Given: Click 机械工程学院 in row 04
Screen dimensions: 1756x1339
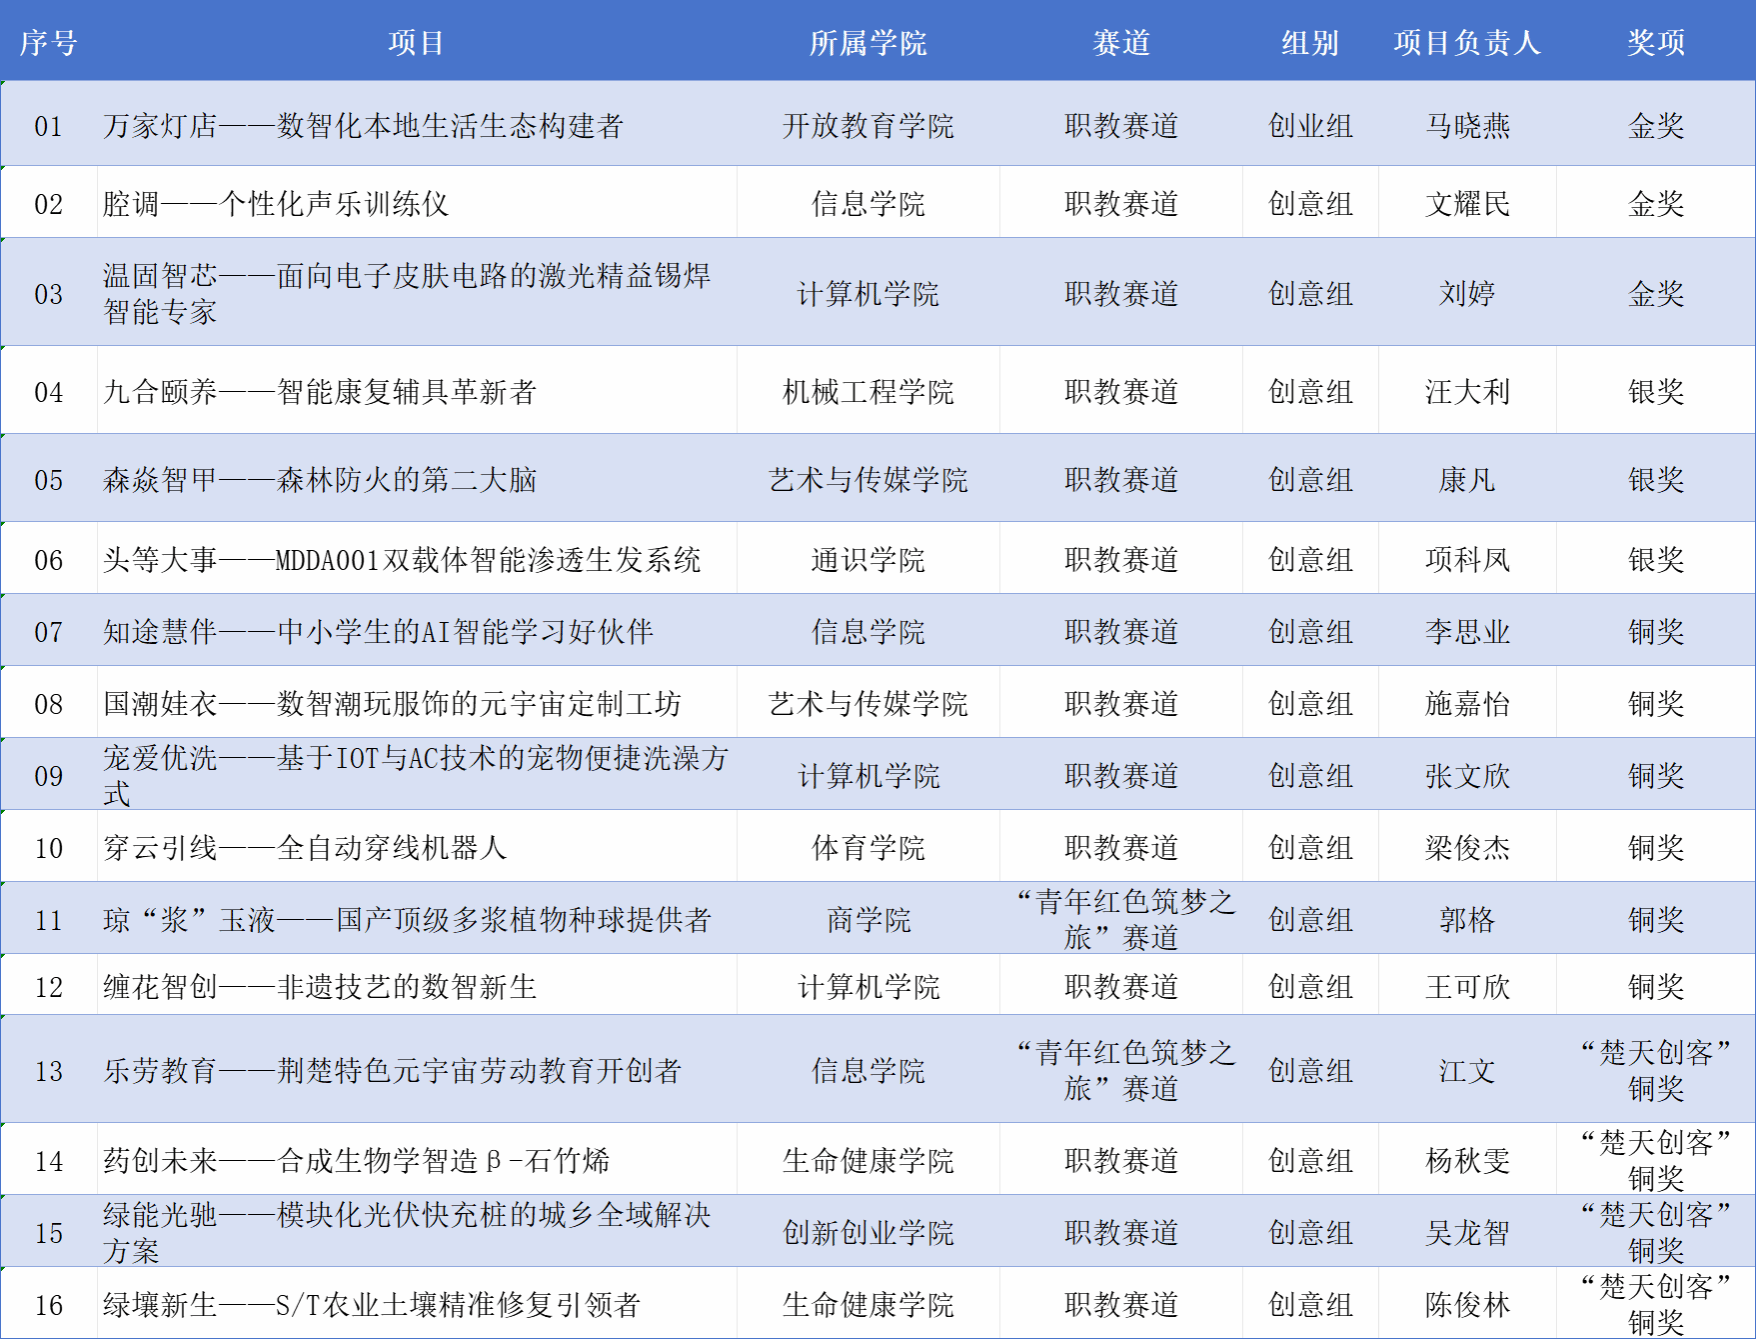Looking at the screenshot, I should click(868, 392).
